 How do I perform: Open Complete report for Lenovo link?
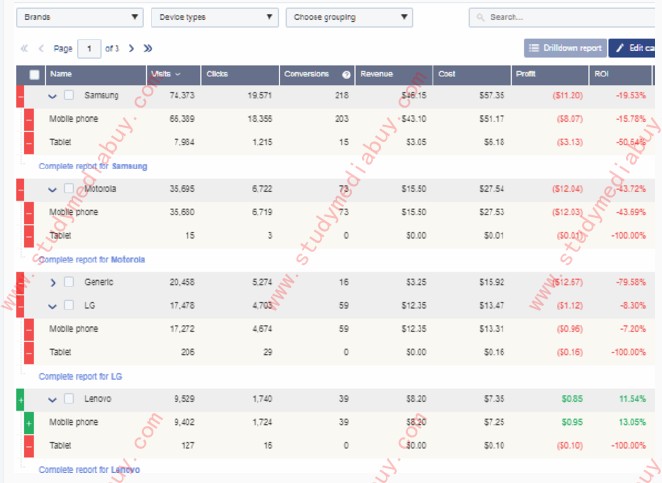coord(89,469)
